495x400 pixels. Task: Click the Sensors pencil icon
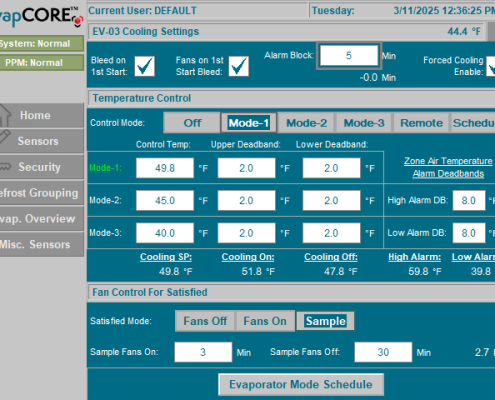[x=5, y=137]
